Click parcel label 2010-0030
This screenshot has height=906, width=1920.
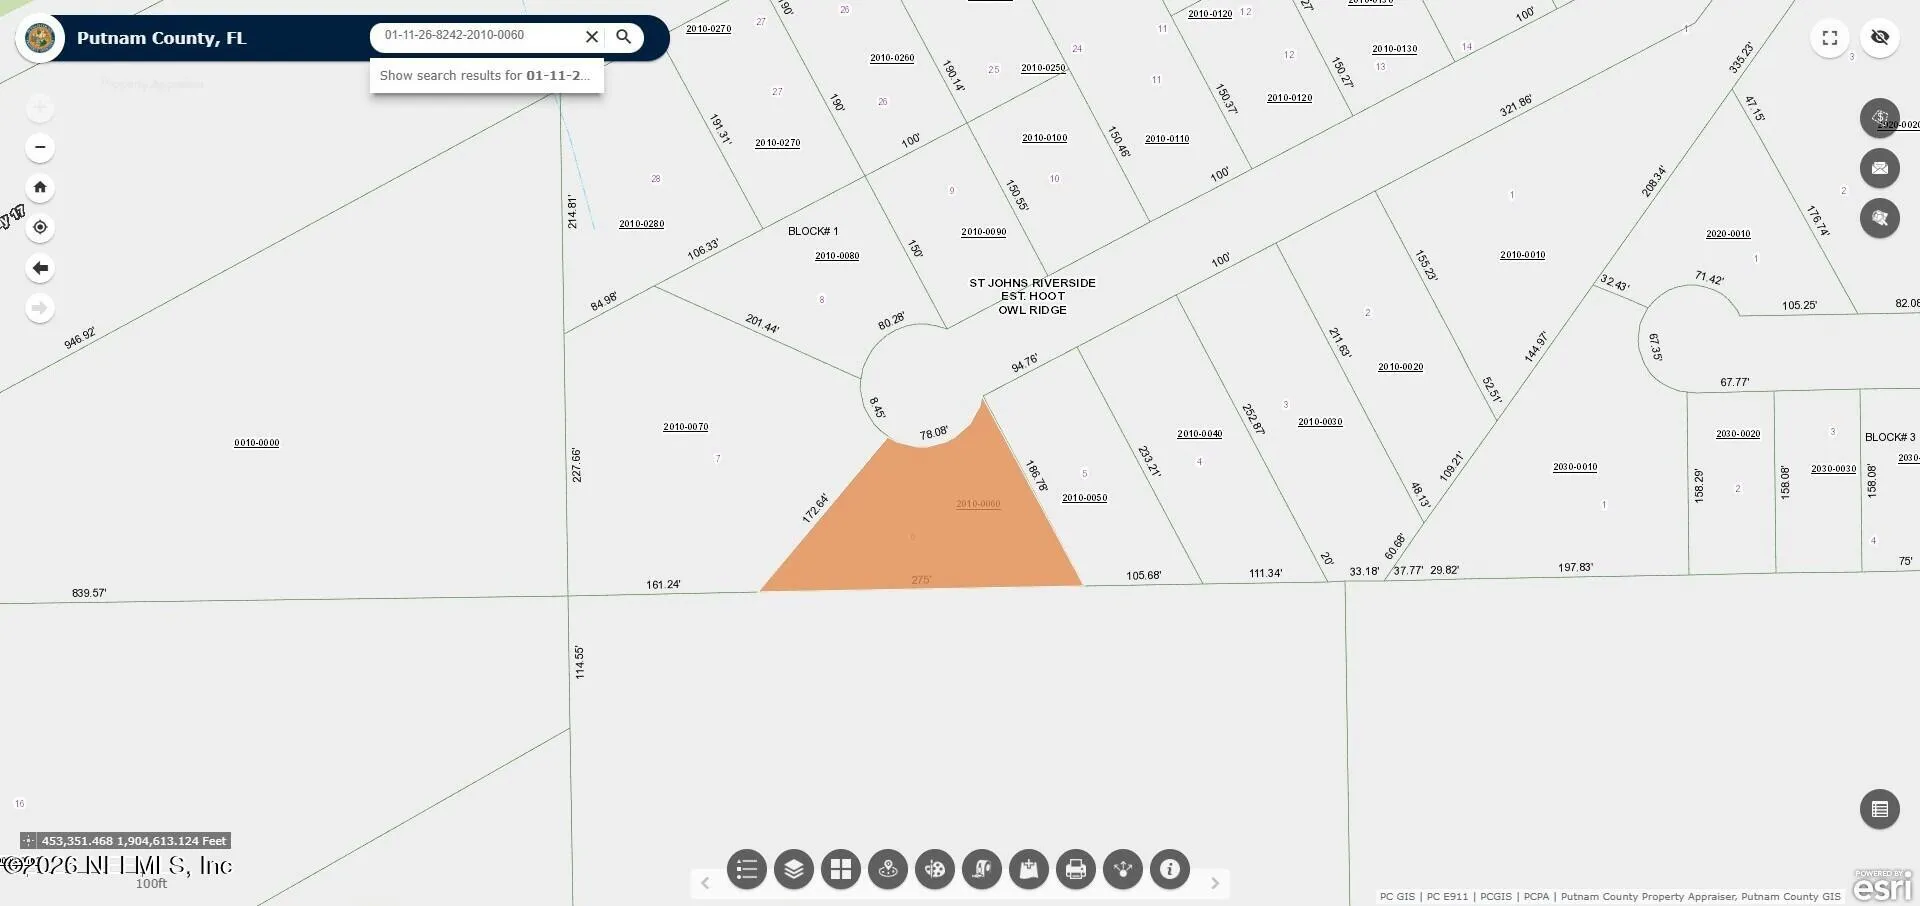click(1320, 422)
